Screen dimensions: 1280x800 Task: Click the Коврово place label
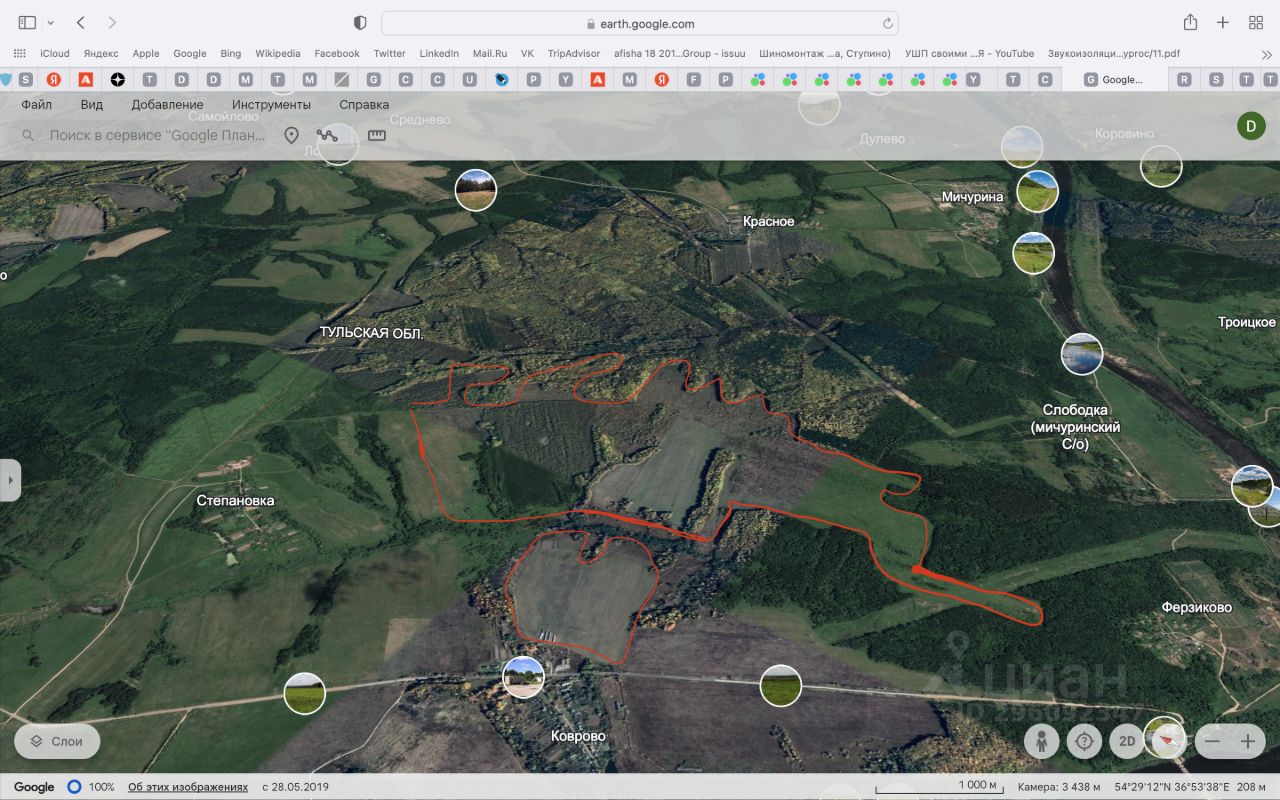[x=579, y=736]
